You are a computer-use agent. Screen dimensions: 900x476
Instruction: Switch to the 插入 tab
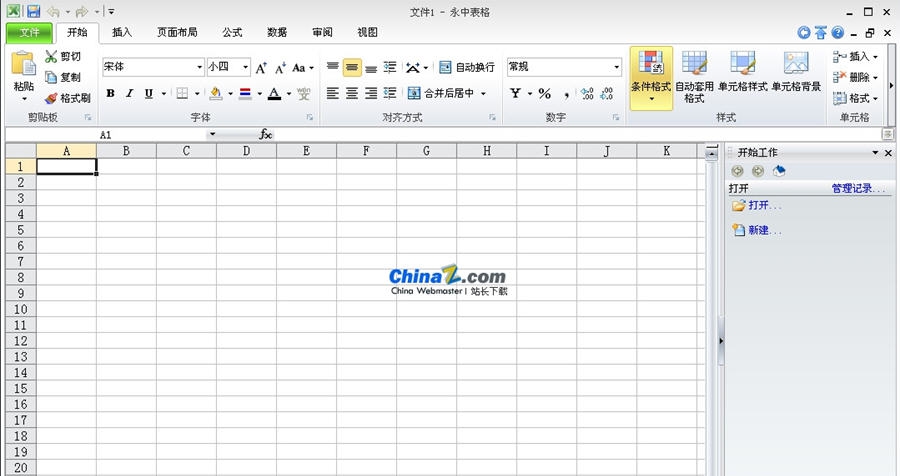(122, 32)
